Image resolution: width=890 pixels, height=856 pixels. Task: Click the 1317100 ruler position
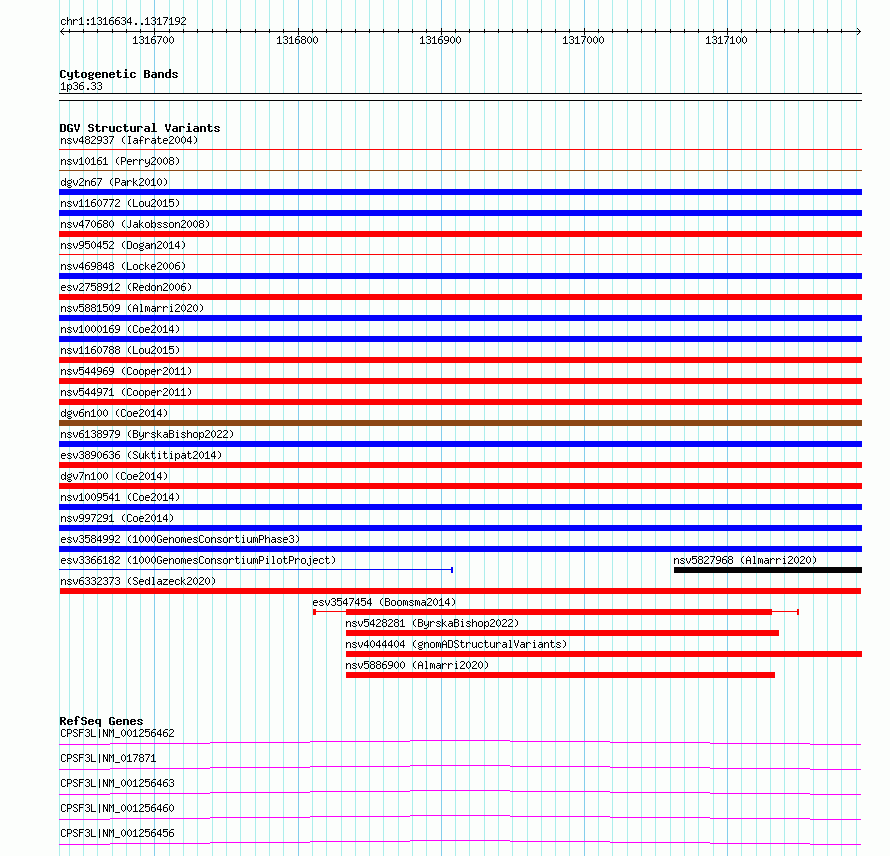[x=727, y=40]
